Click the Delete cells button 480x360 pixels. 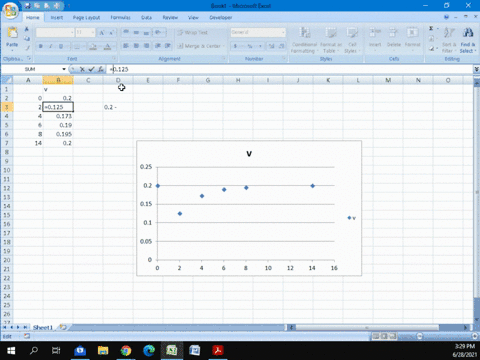(x=394, y=38)
